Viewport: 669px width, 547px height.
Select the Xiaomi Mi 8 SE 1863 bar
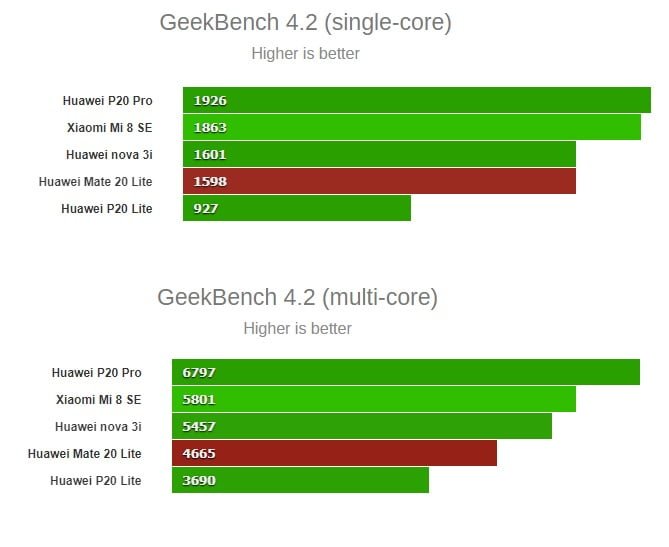(x=411, y=127)
